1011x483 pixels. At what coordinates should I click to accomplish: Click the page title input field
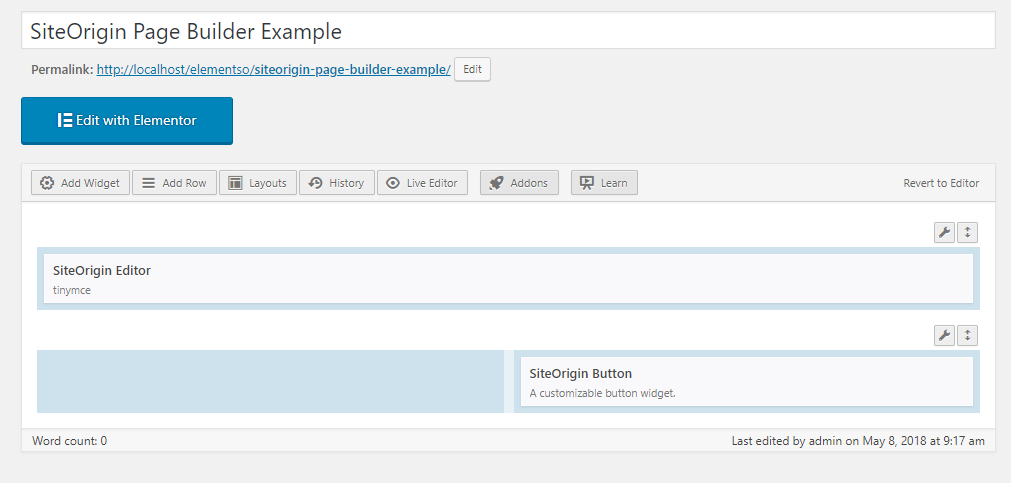508,31
